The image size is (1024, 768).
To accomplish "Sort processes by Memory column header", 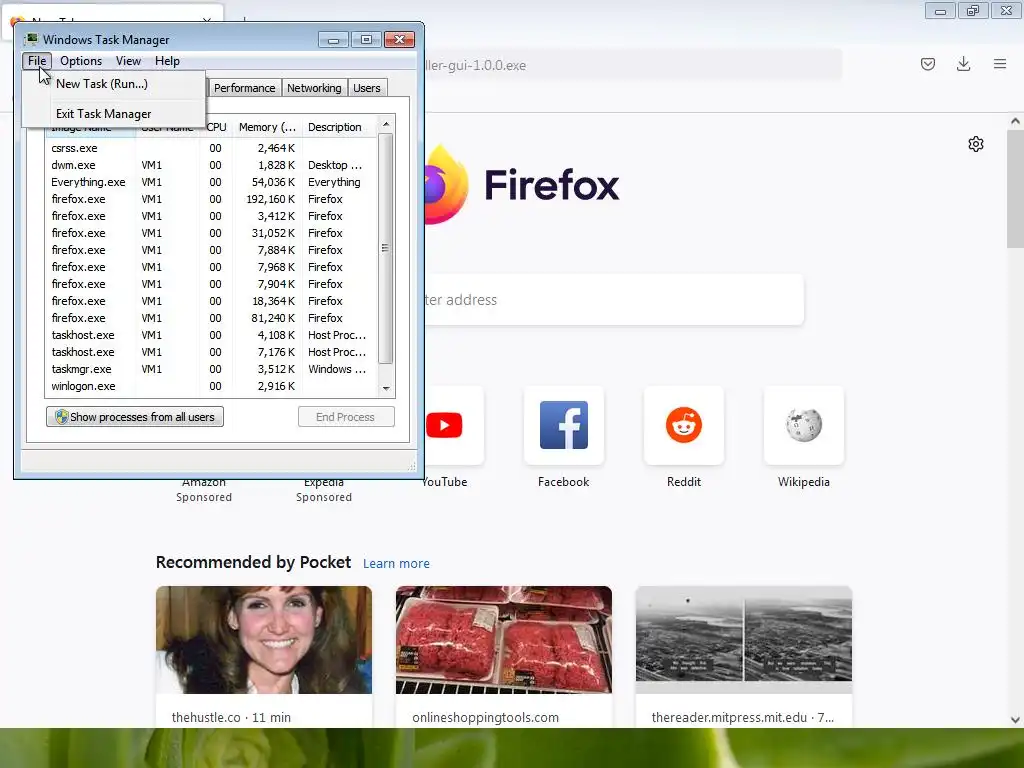I will click(266, 127).
